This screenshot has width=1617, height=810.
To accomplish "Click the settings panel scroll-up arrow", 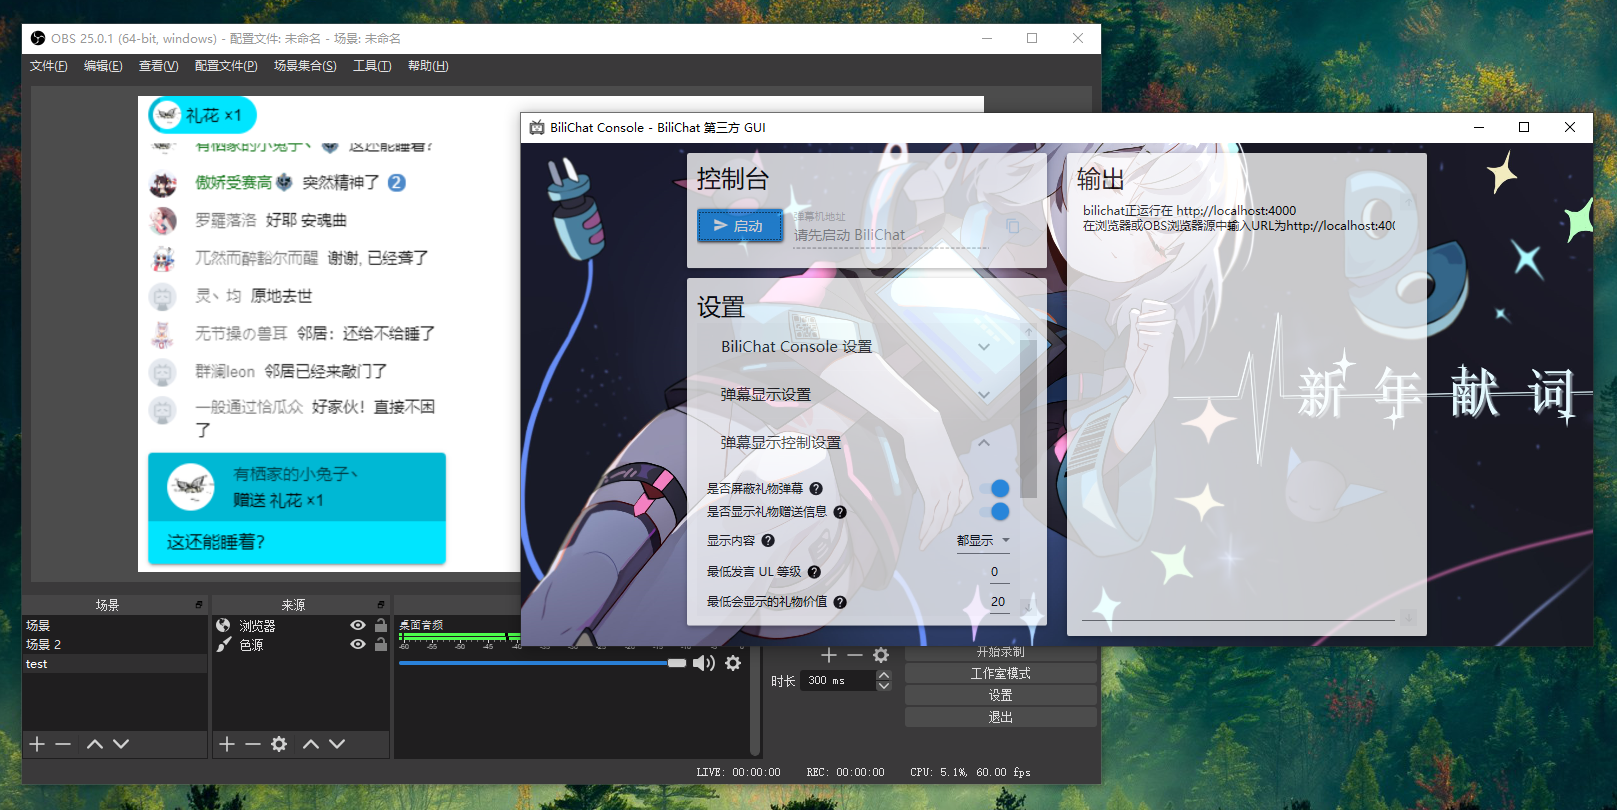I will pos(1028,331).
